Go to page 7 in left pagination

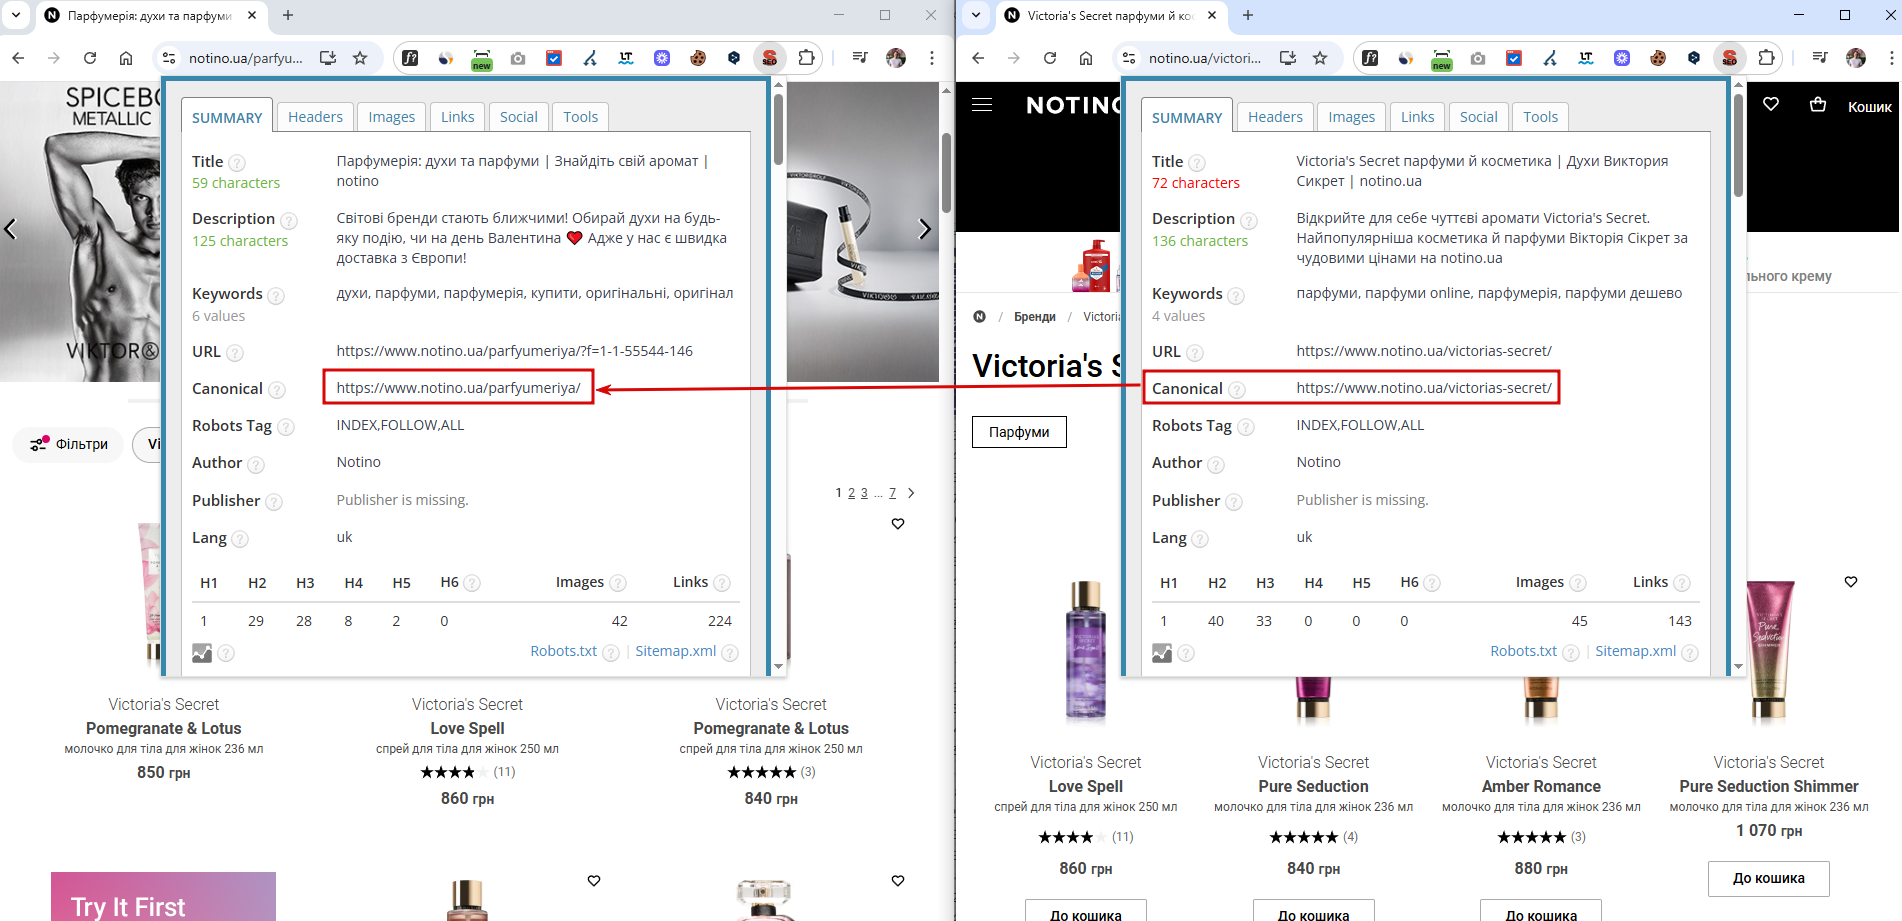pos(892,493)
